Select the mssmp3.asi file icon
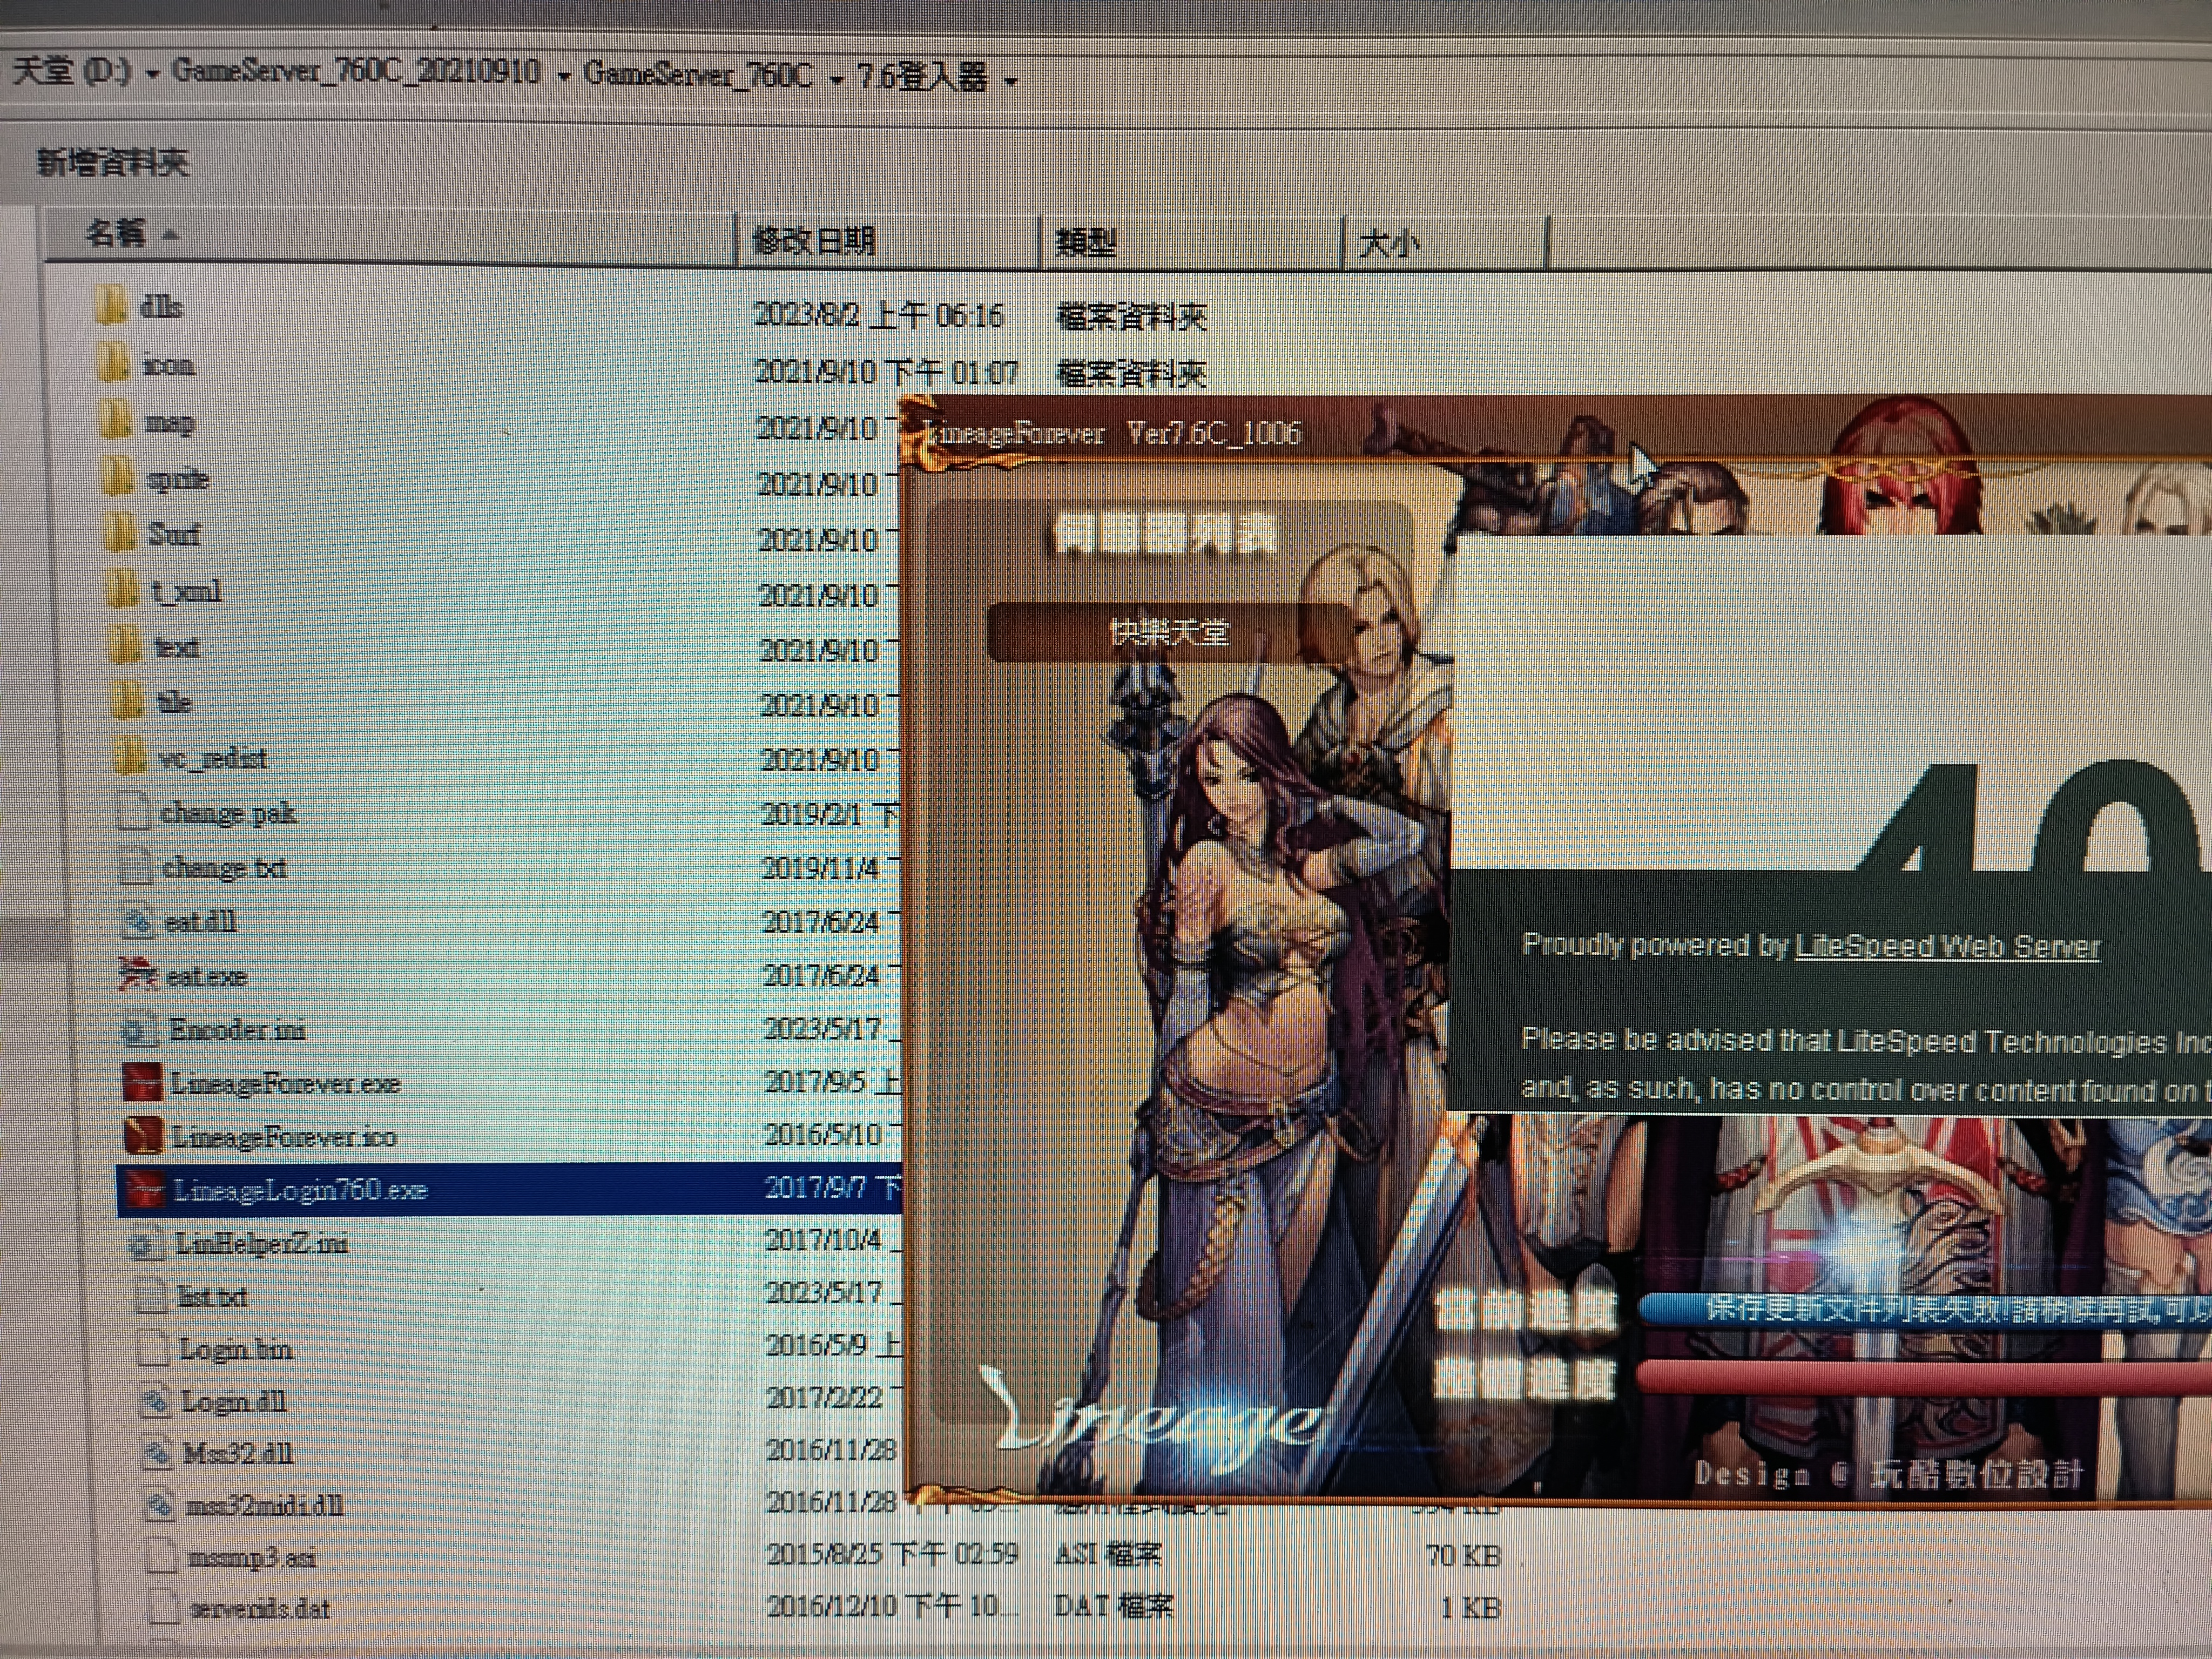The height and width of the screenshot is (1659, 2212). tap(162, 1557)
